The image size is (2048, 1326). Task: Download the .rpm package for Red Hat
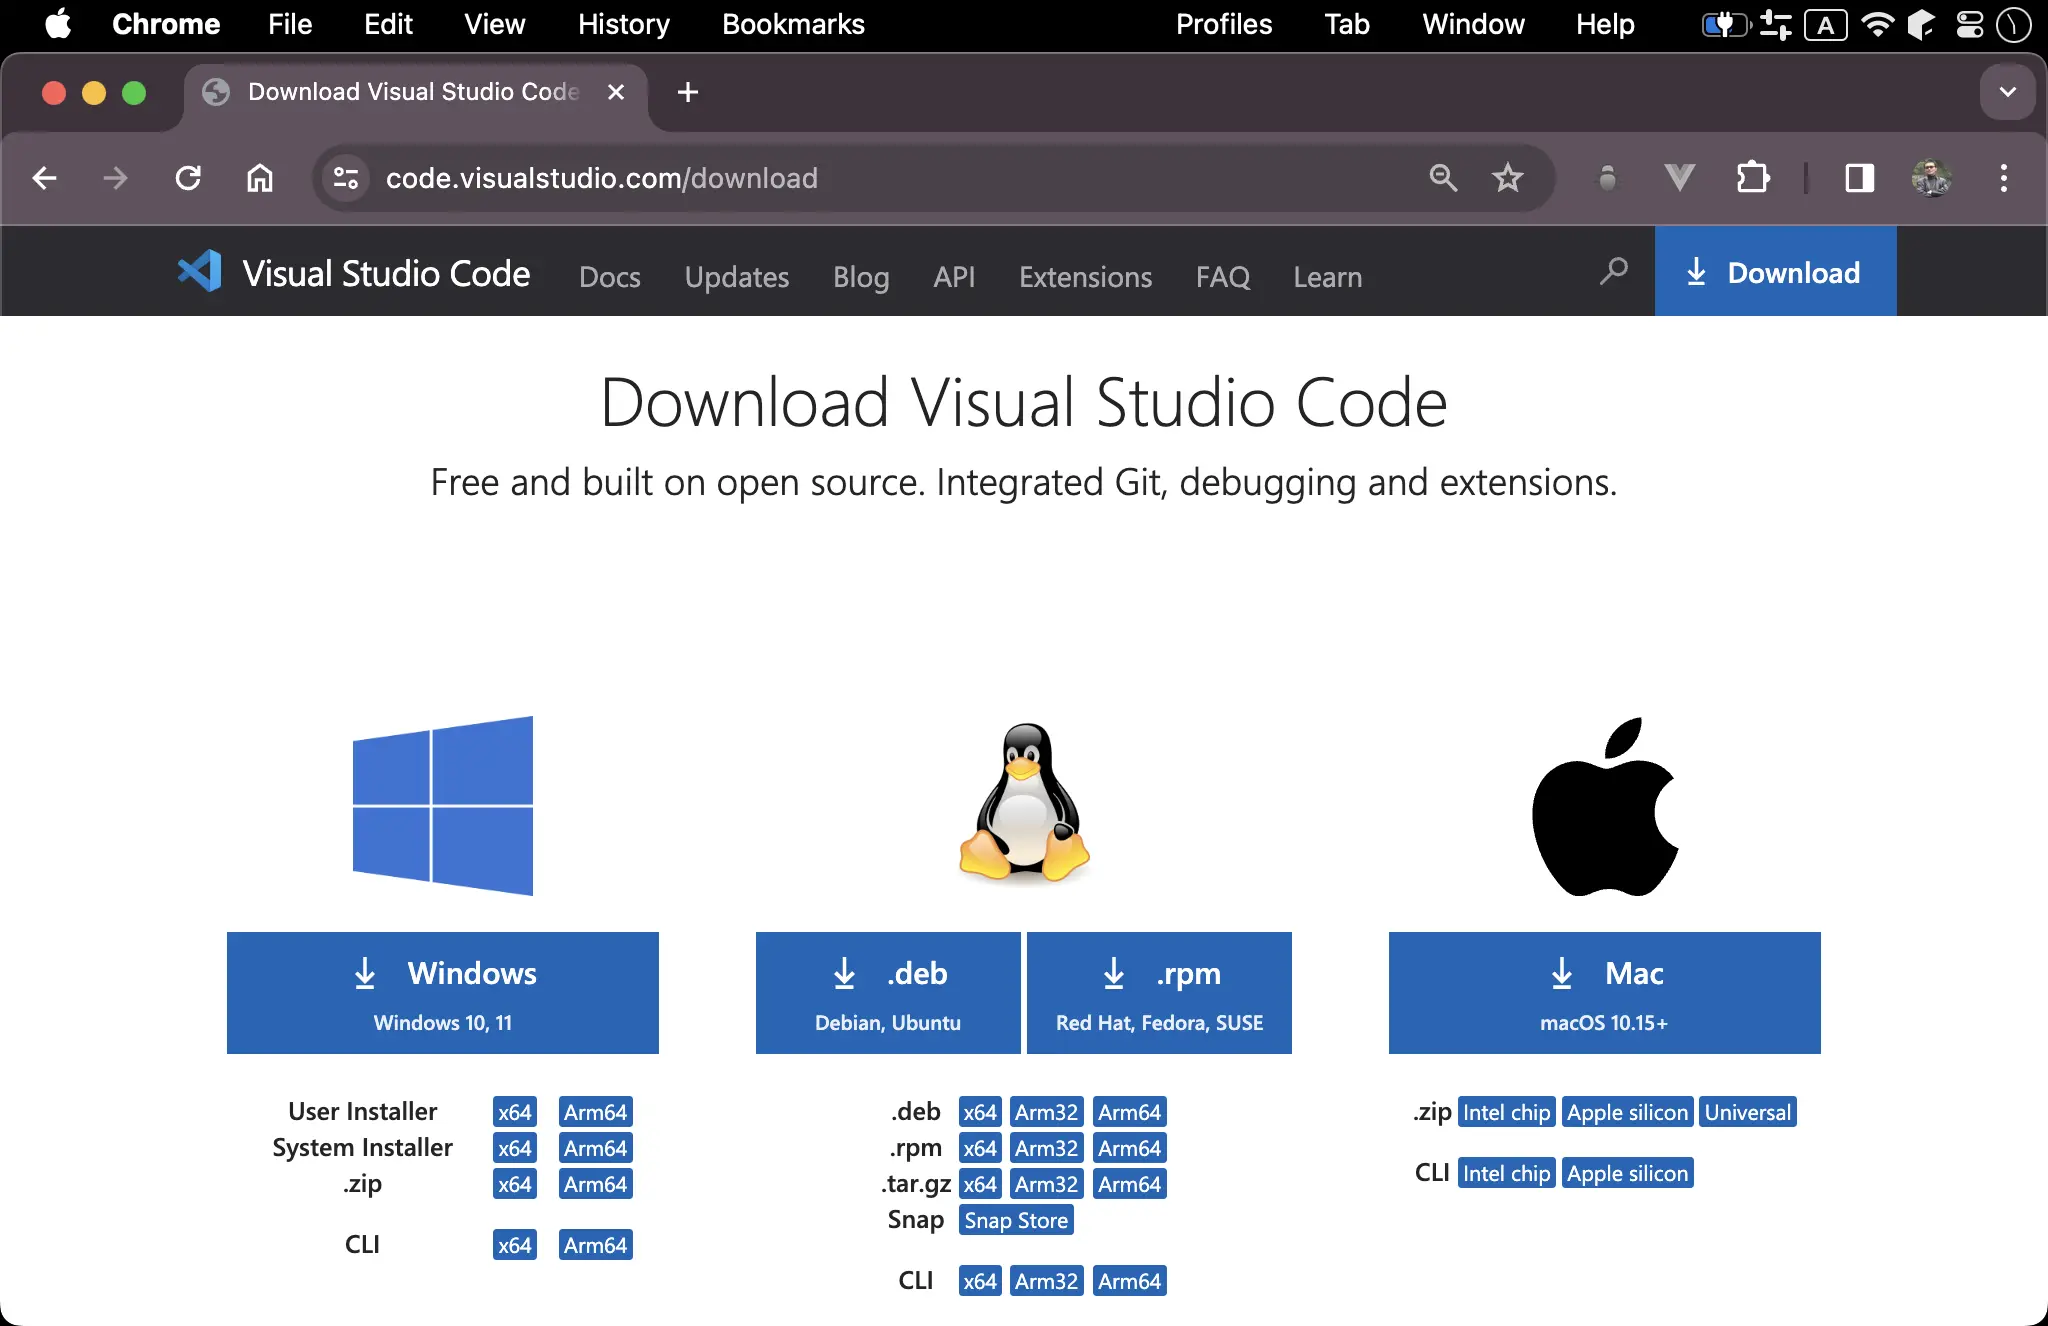click(x=1159, y=993)
